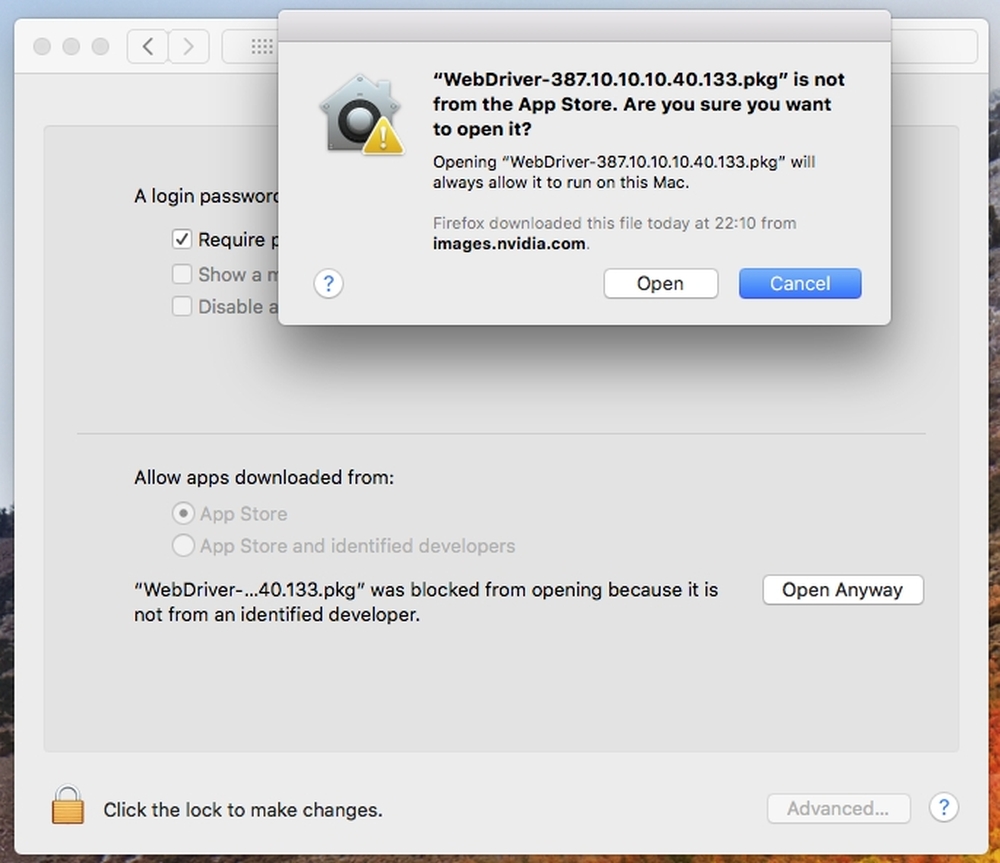The width and height of the screenshot is (1000, 863).
Task: Open Advanced security options
Action: (838, 808)
